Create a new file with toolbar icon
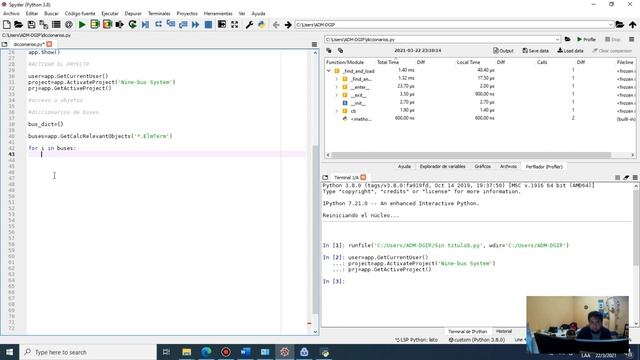The height and width of the screenshot is (360, 640). point(7,25)
